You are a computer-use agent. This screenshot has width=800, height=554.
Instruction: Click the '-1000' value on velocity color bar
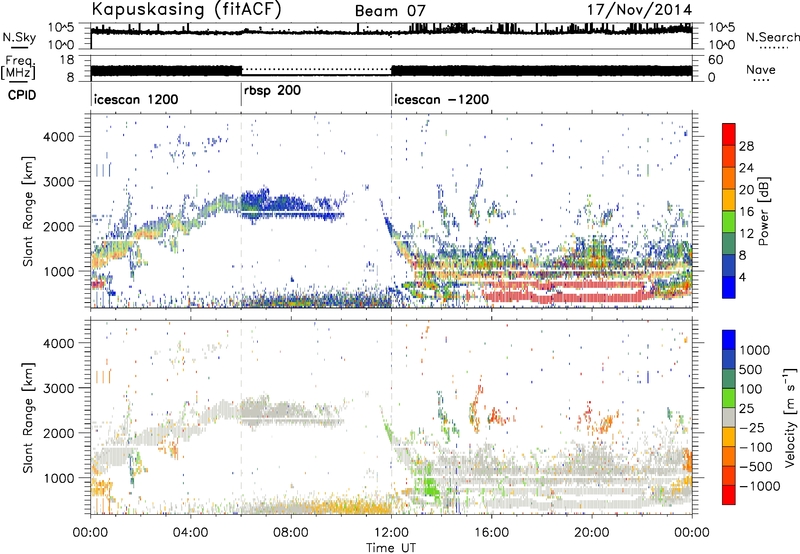coord(760,486)
